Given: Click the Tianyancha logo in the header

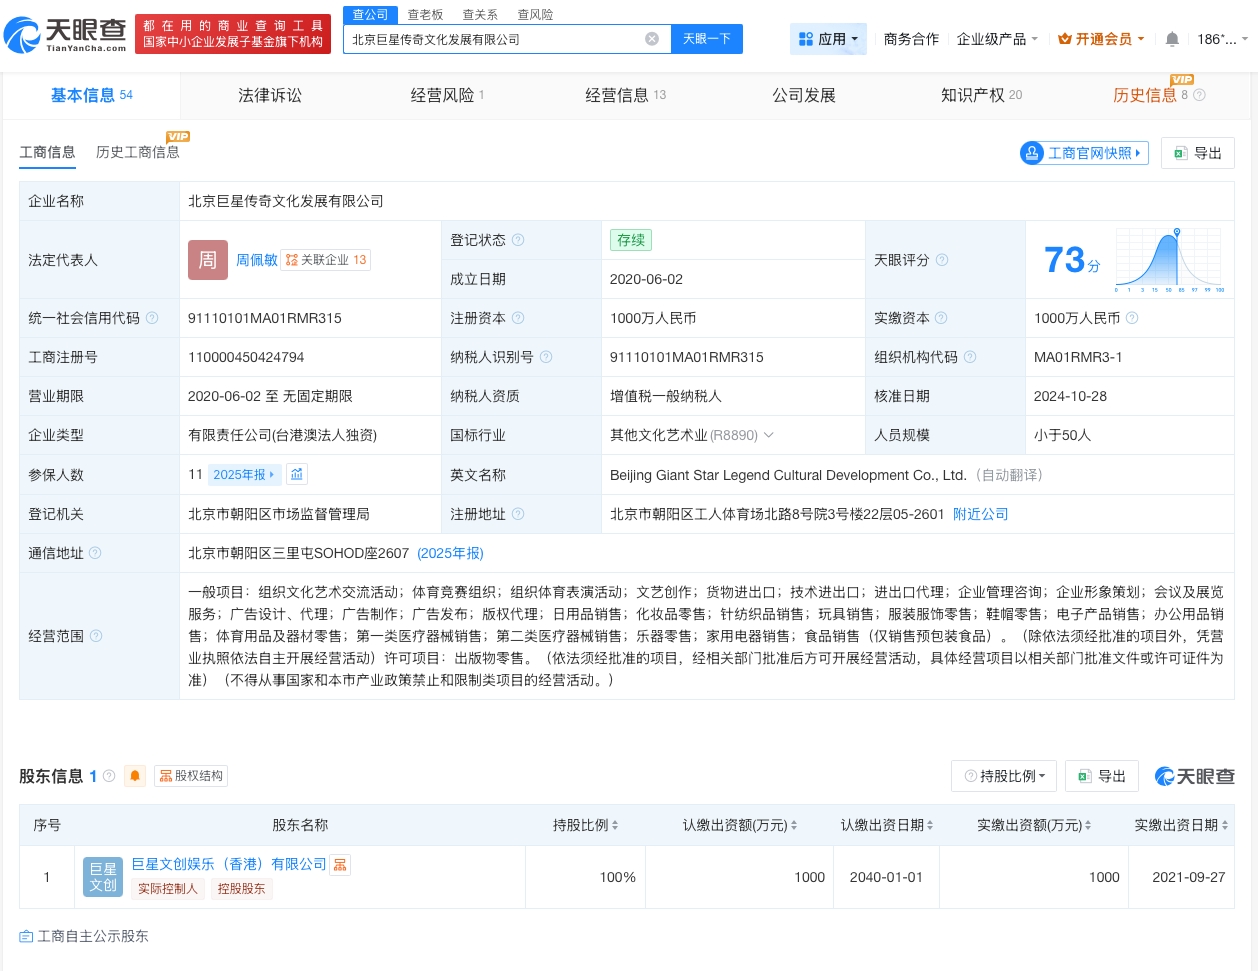Looking at the screenshot, I should (66, 35).
